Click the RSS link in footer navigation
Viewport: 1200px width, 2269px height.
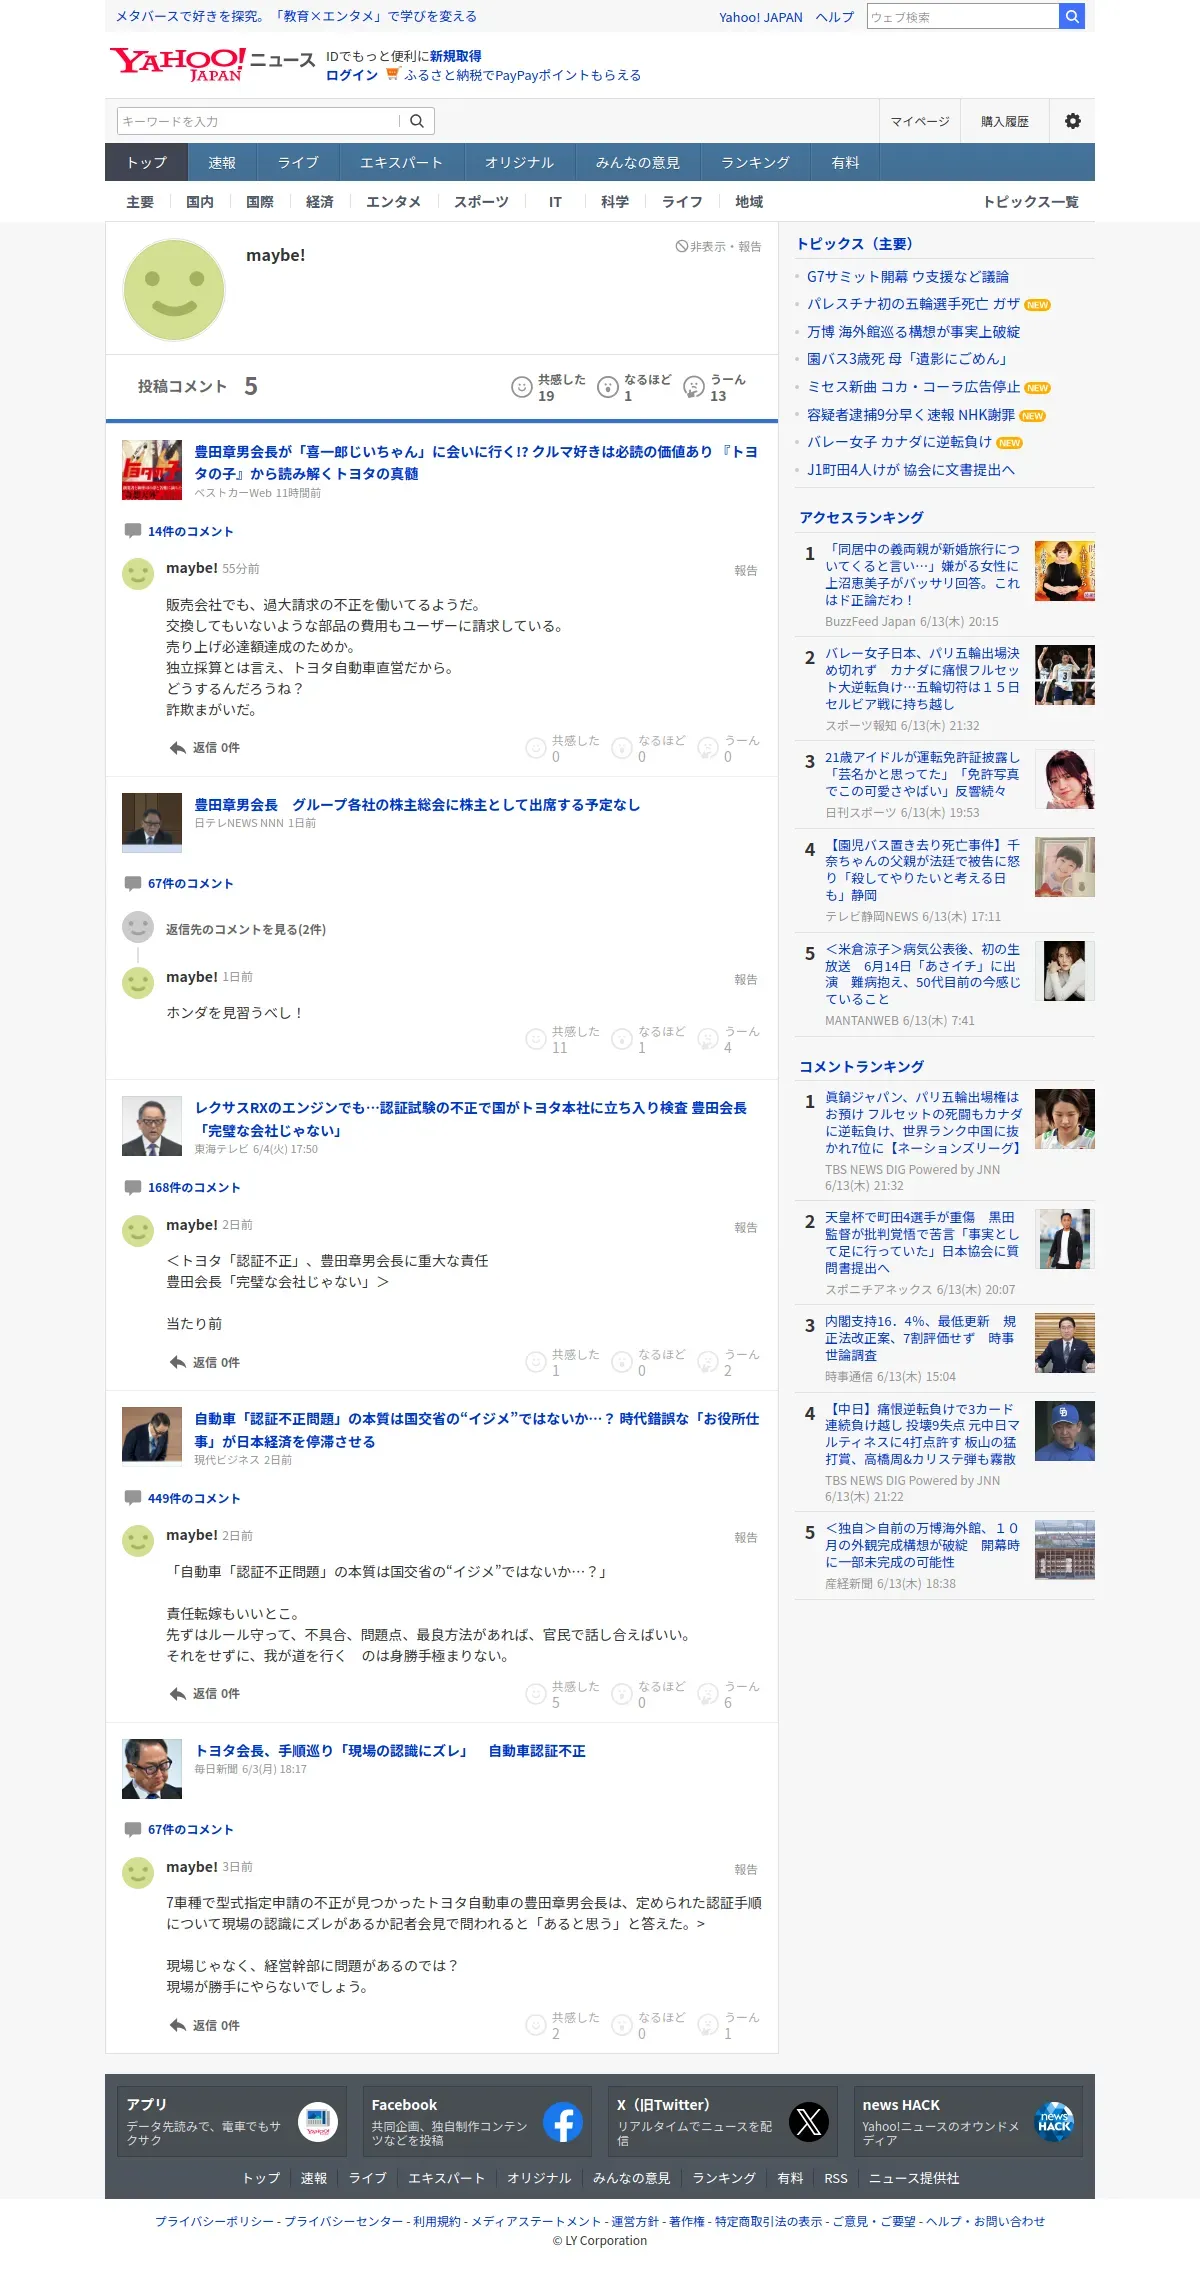coord(836,2178)
